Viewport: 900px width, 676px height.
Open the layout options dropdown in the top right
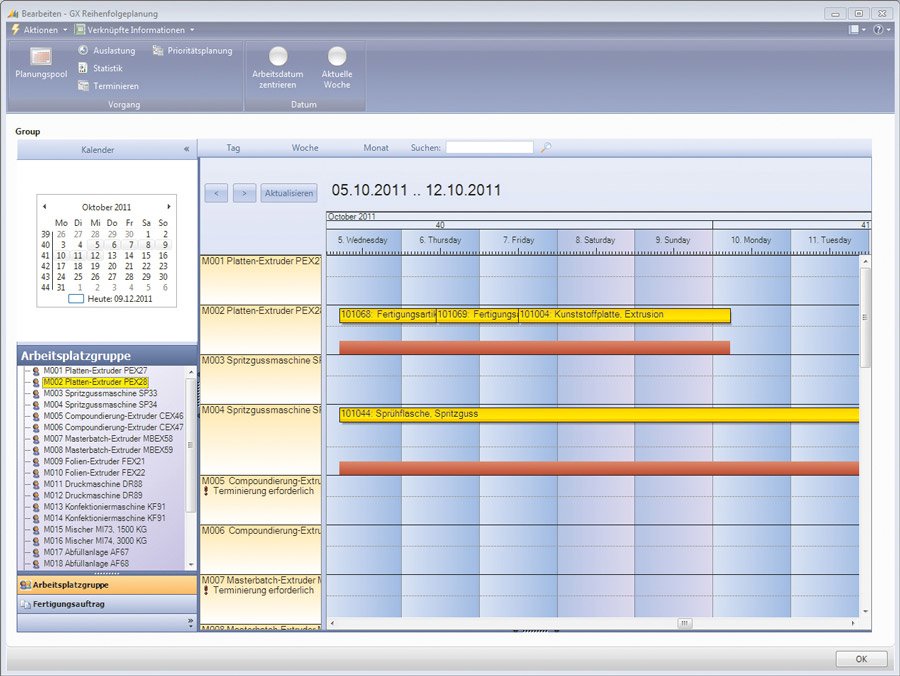click(858, 29)
